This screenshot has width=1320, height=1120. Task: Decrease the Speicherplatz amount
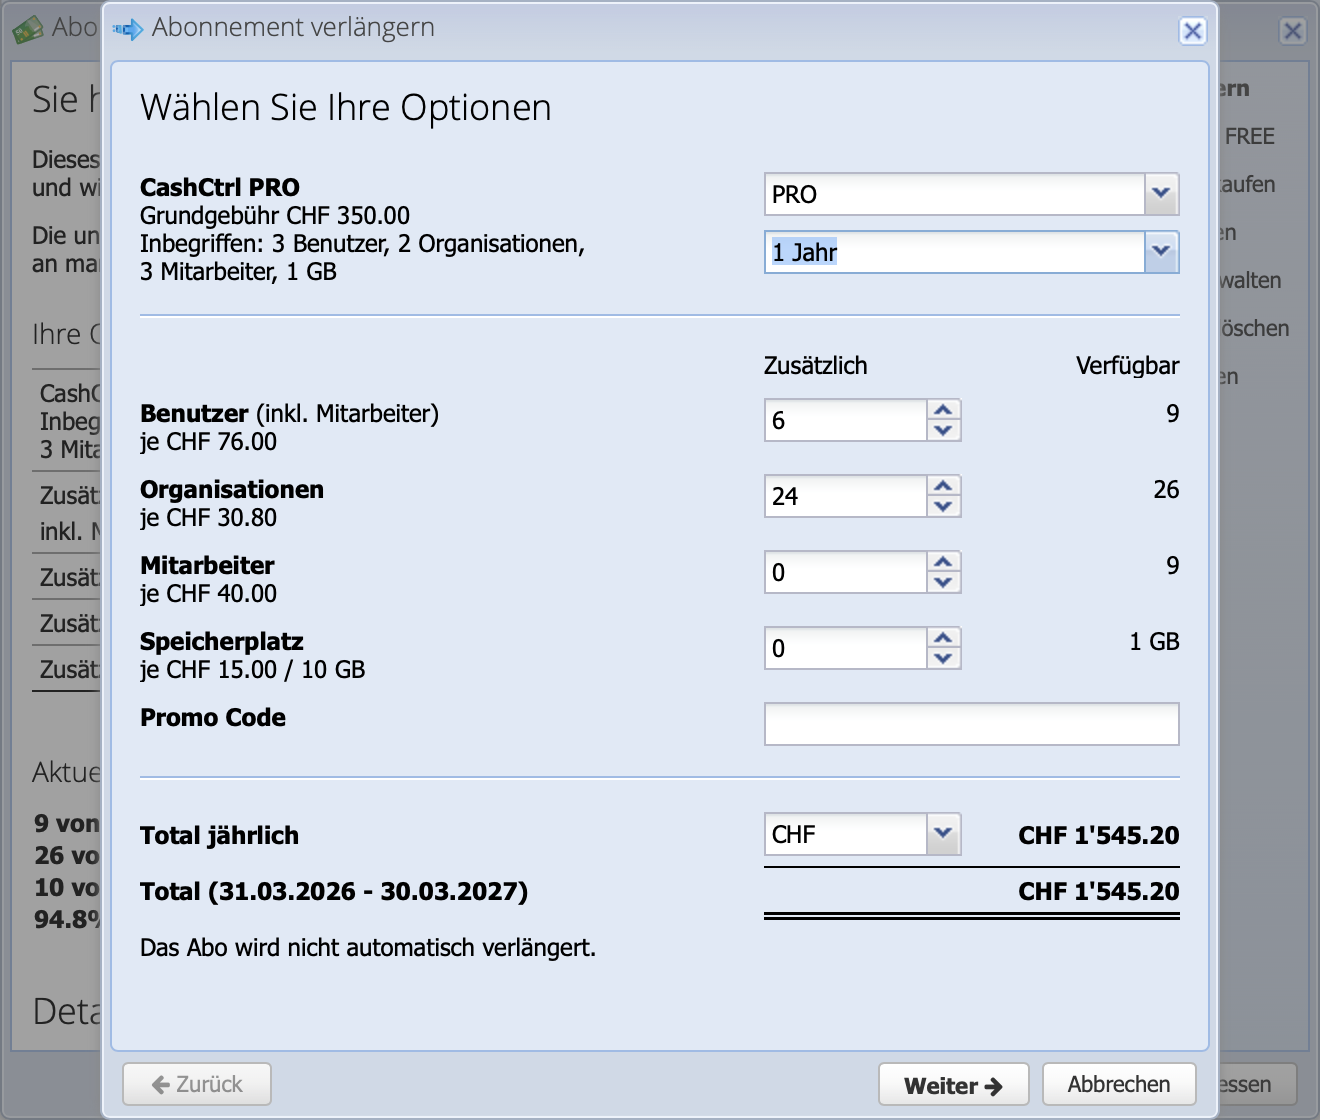click(941, 658)
